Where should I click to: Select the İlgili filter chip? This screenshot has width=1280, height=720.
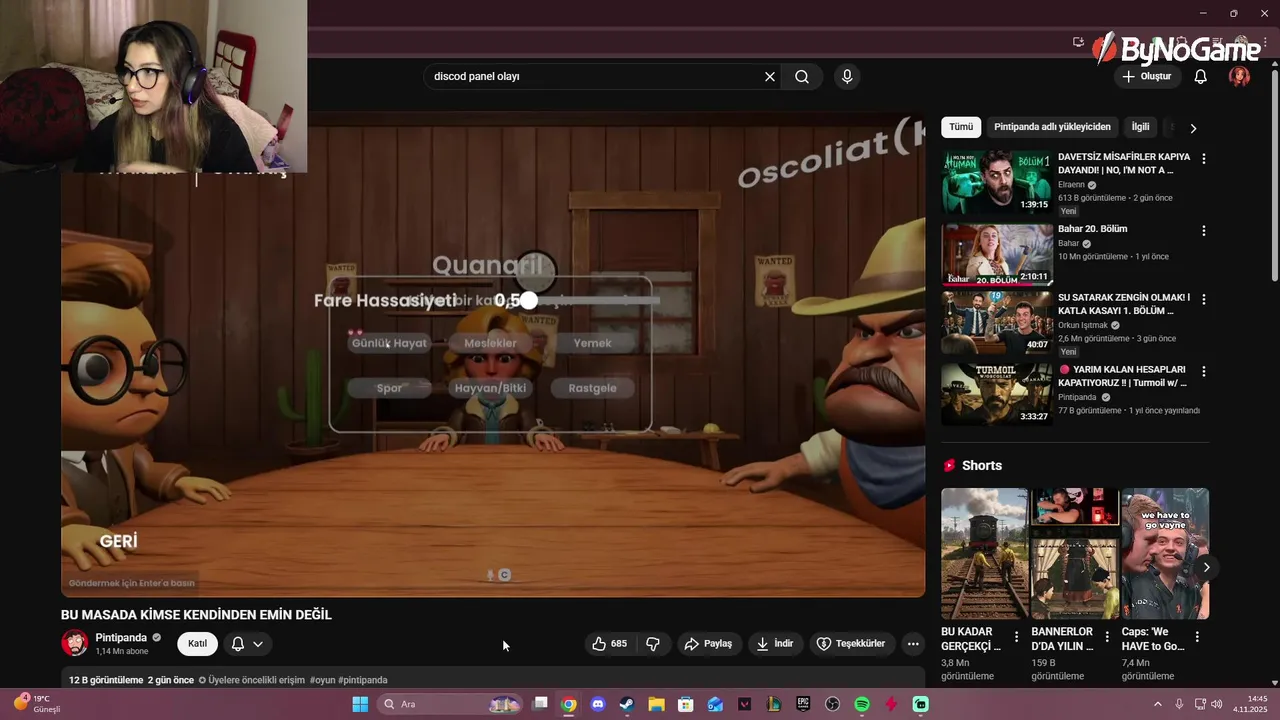coord(1140,127)
